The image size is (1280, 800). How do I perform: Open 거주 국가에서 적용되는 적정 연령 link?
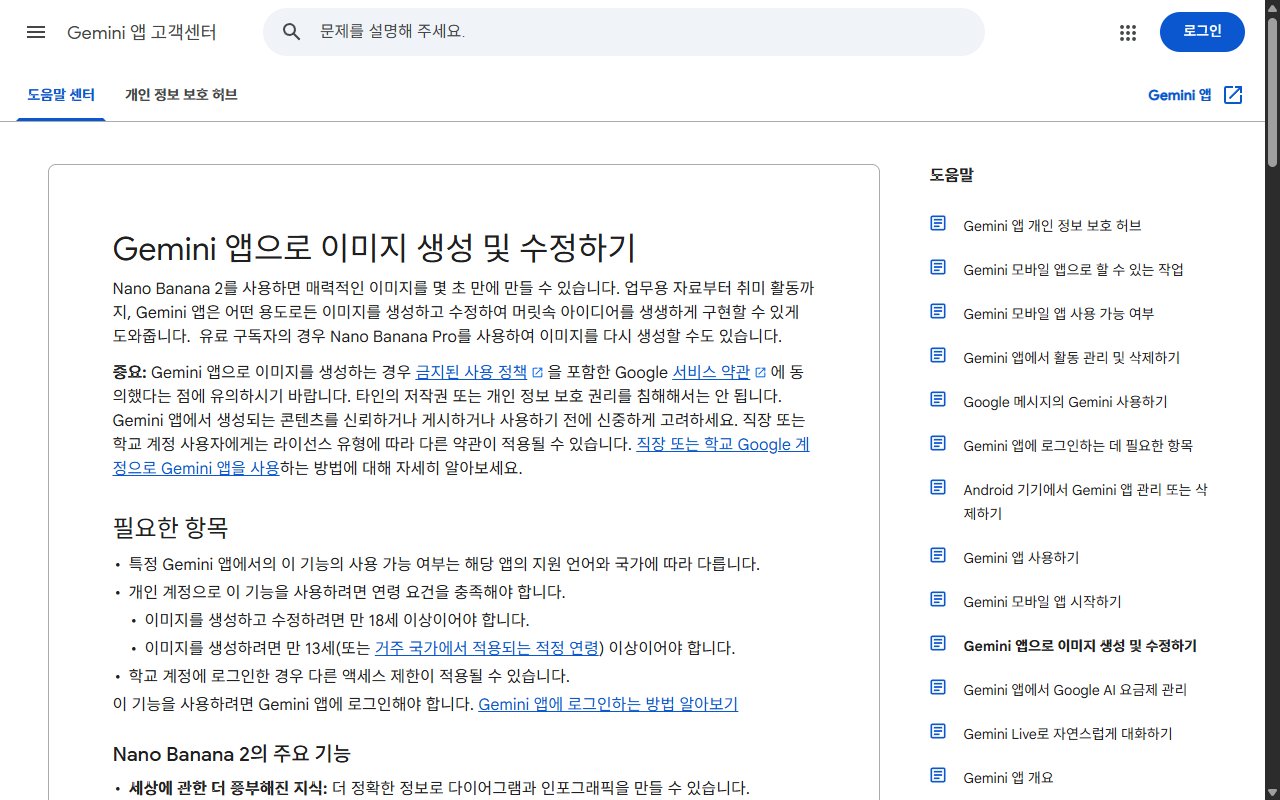tap(486, 648)
